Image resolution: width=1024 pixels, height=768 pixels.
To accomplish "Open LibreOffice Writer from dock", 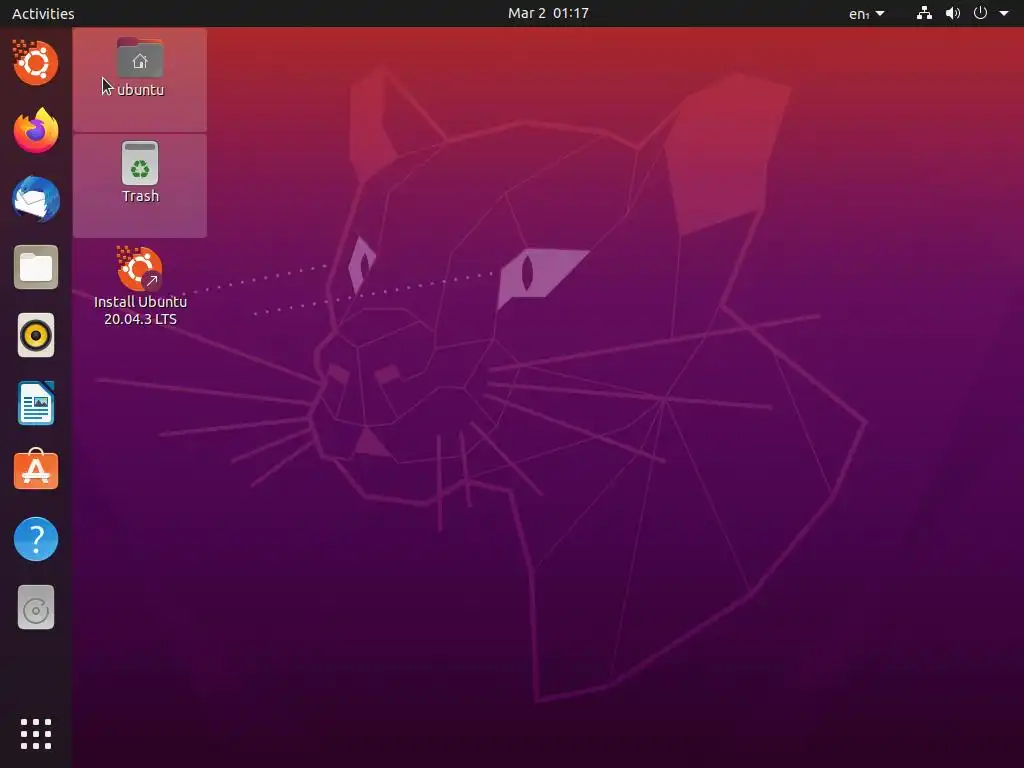I will 36,404.
